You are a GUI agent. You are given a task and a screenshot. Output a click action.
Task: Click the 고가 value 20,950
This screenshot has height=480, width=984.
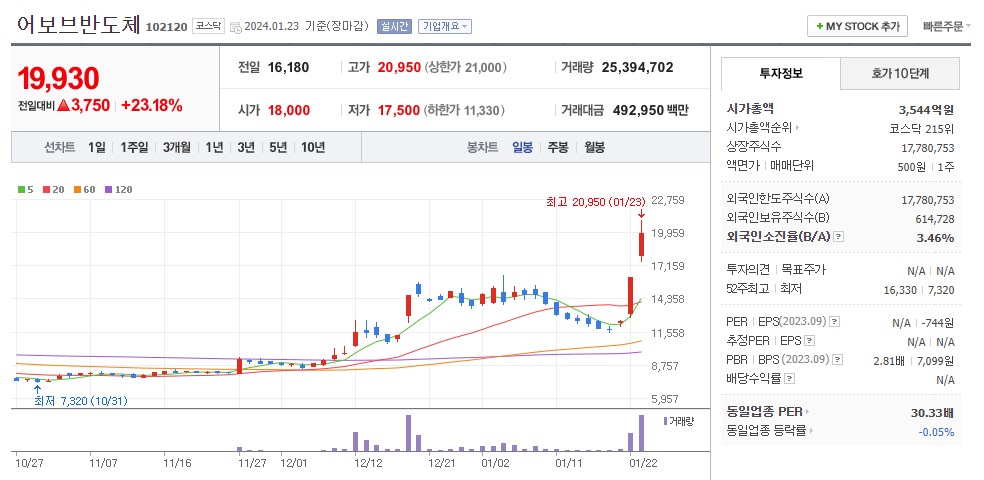pos(399,67)
